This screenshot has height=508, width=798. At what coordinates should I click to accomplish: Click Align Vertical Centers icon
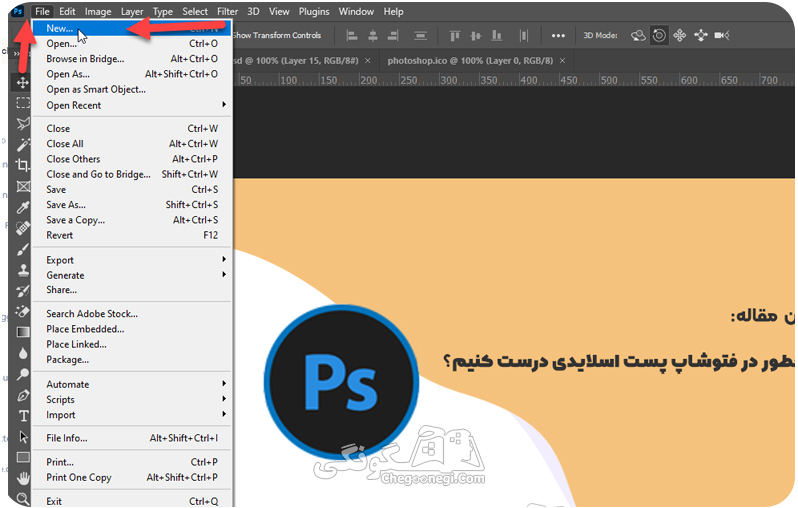(476, 35)
